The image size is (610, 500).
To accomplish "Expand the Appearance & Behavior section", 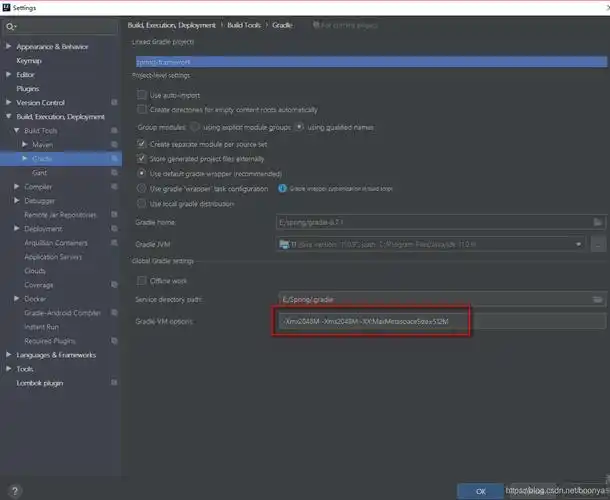I will tap(8, 46).
